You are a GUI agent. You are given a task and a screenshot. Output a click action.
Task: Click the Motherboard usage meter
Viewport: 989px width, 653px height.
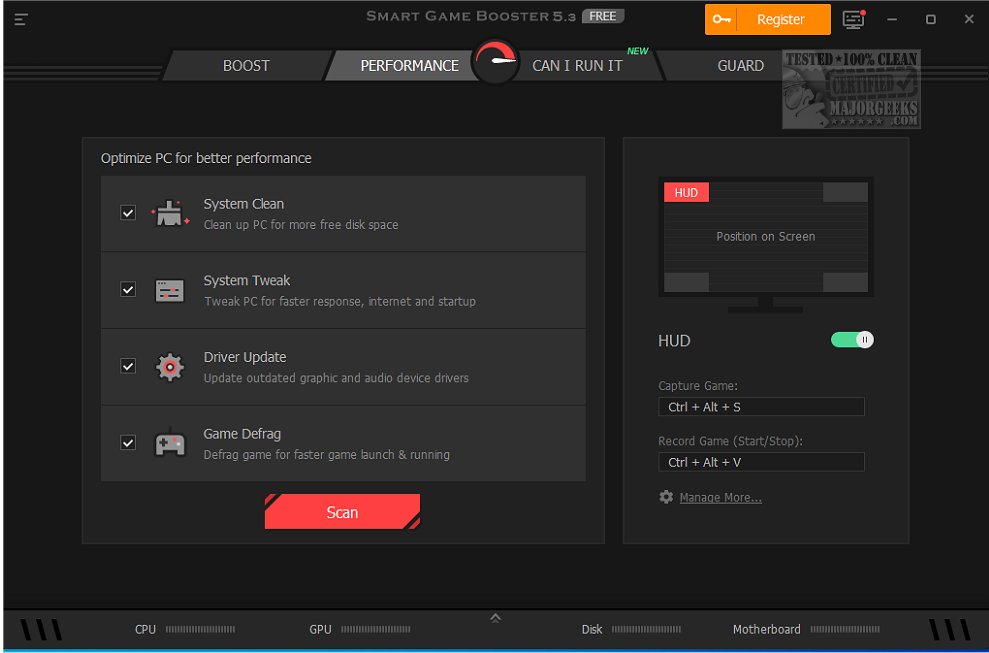click(x=845, y=629)
